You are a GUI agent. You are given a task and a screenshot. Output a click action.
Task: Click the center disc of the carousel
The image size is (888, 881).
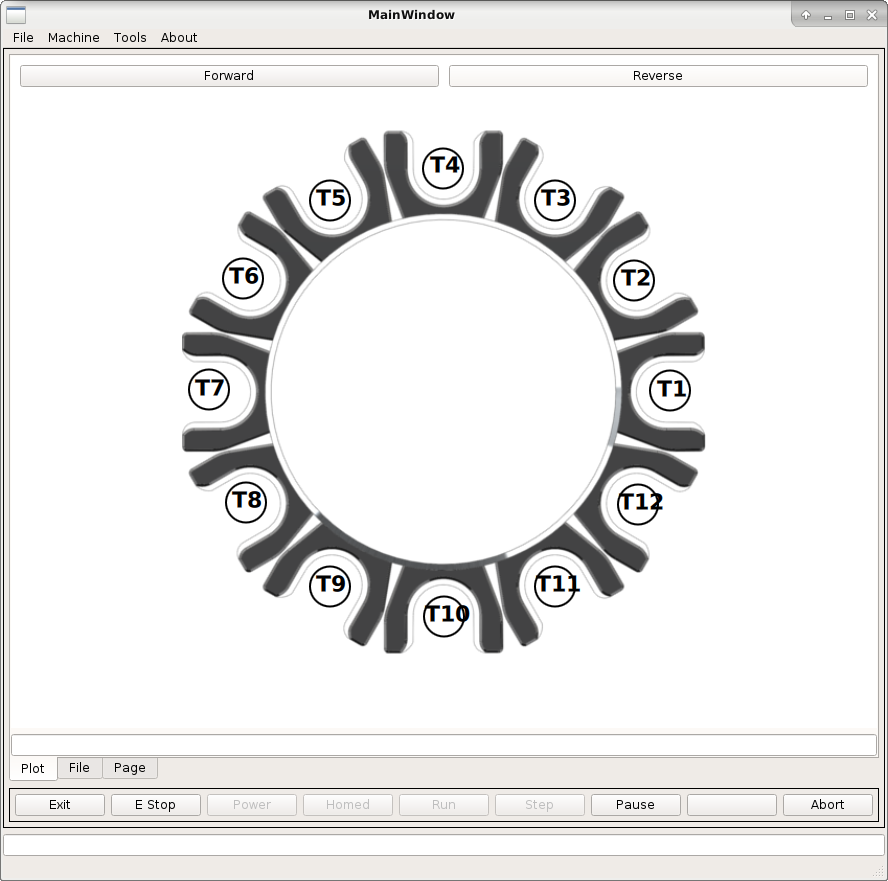pos(443,391)
